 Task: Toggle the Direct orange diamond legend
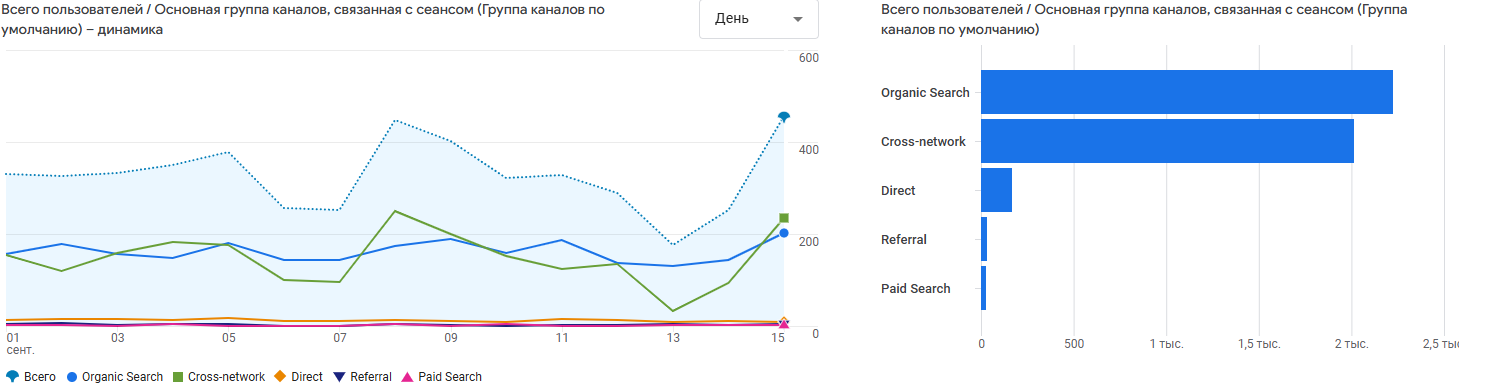[x=280, y=377]
